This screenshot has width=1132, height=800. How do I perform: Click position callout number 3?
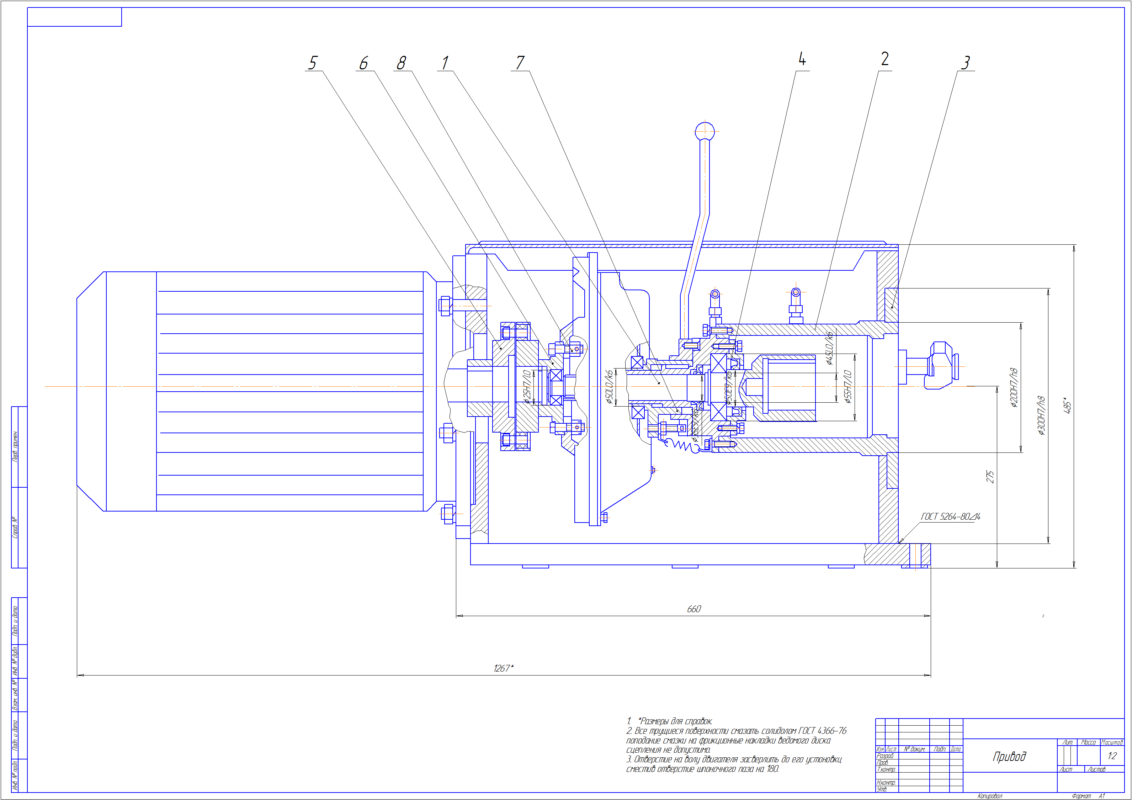(x=966, y=63)
